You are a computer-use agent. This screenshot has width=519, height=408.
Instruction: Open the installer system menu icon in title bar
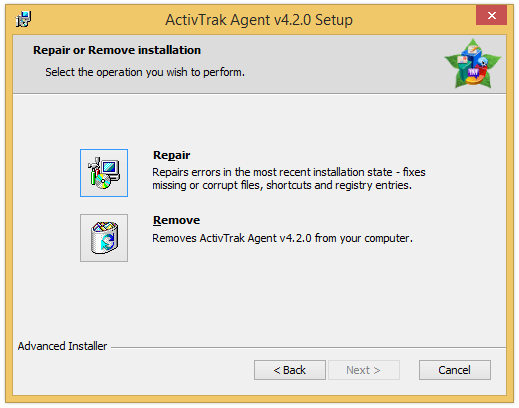coord(23,19)
